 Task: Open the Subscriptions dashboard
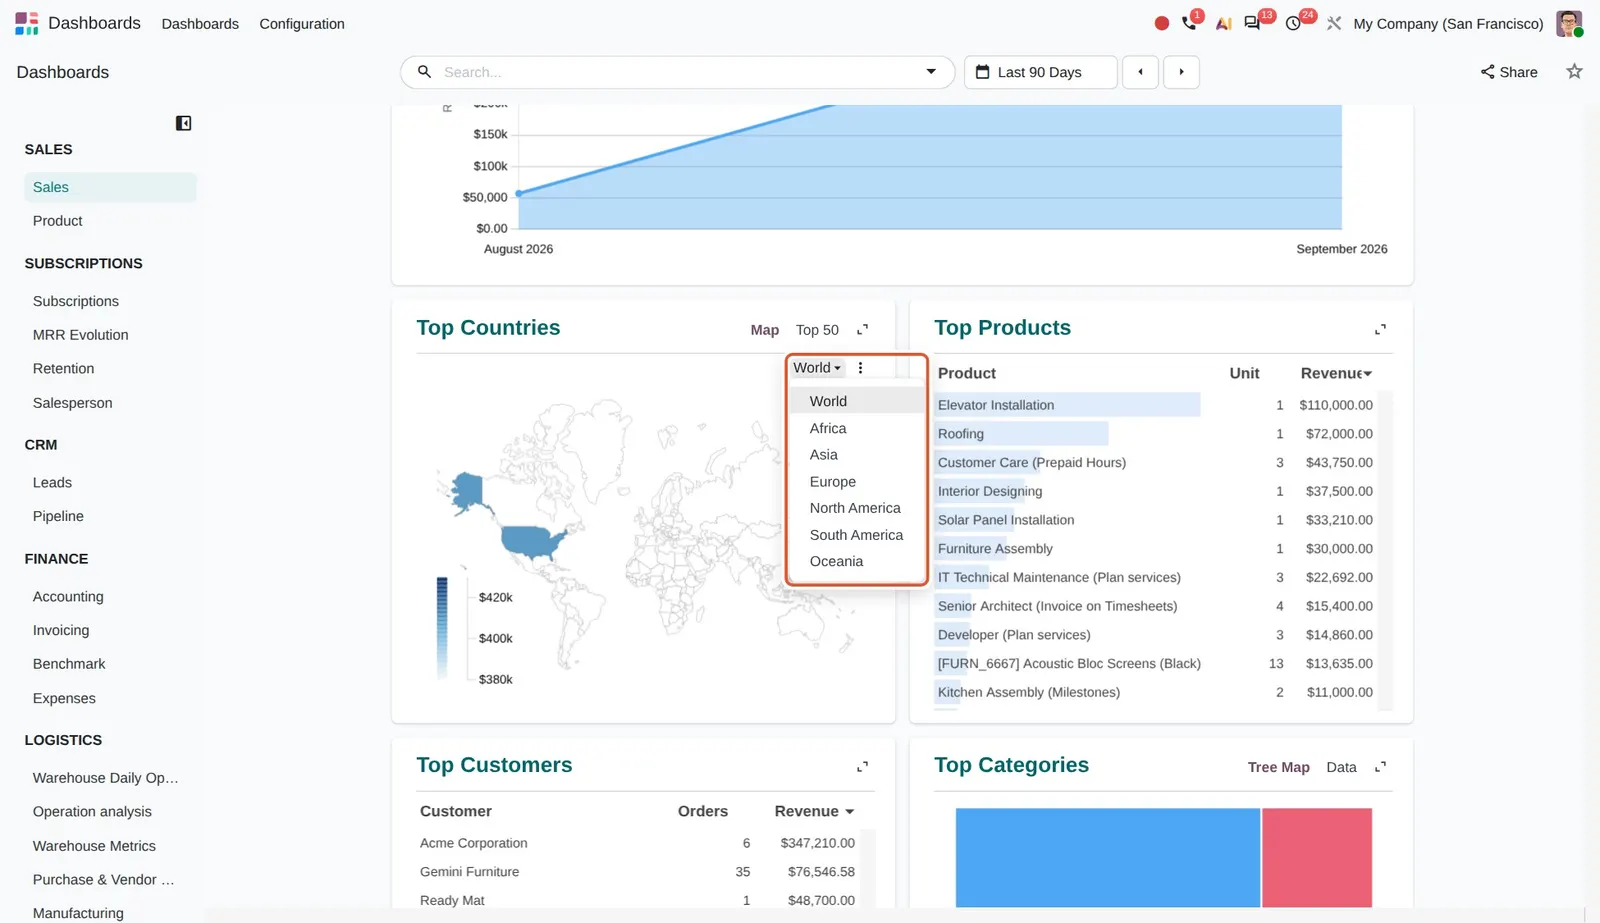[x=110, y=301]
